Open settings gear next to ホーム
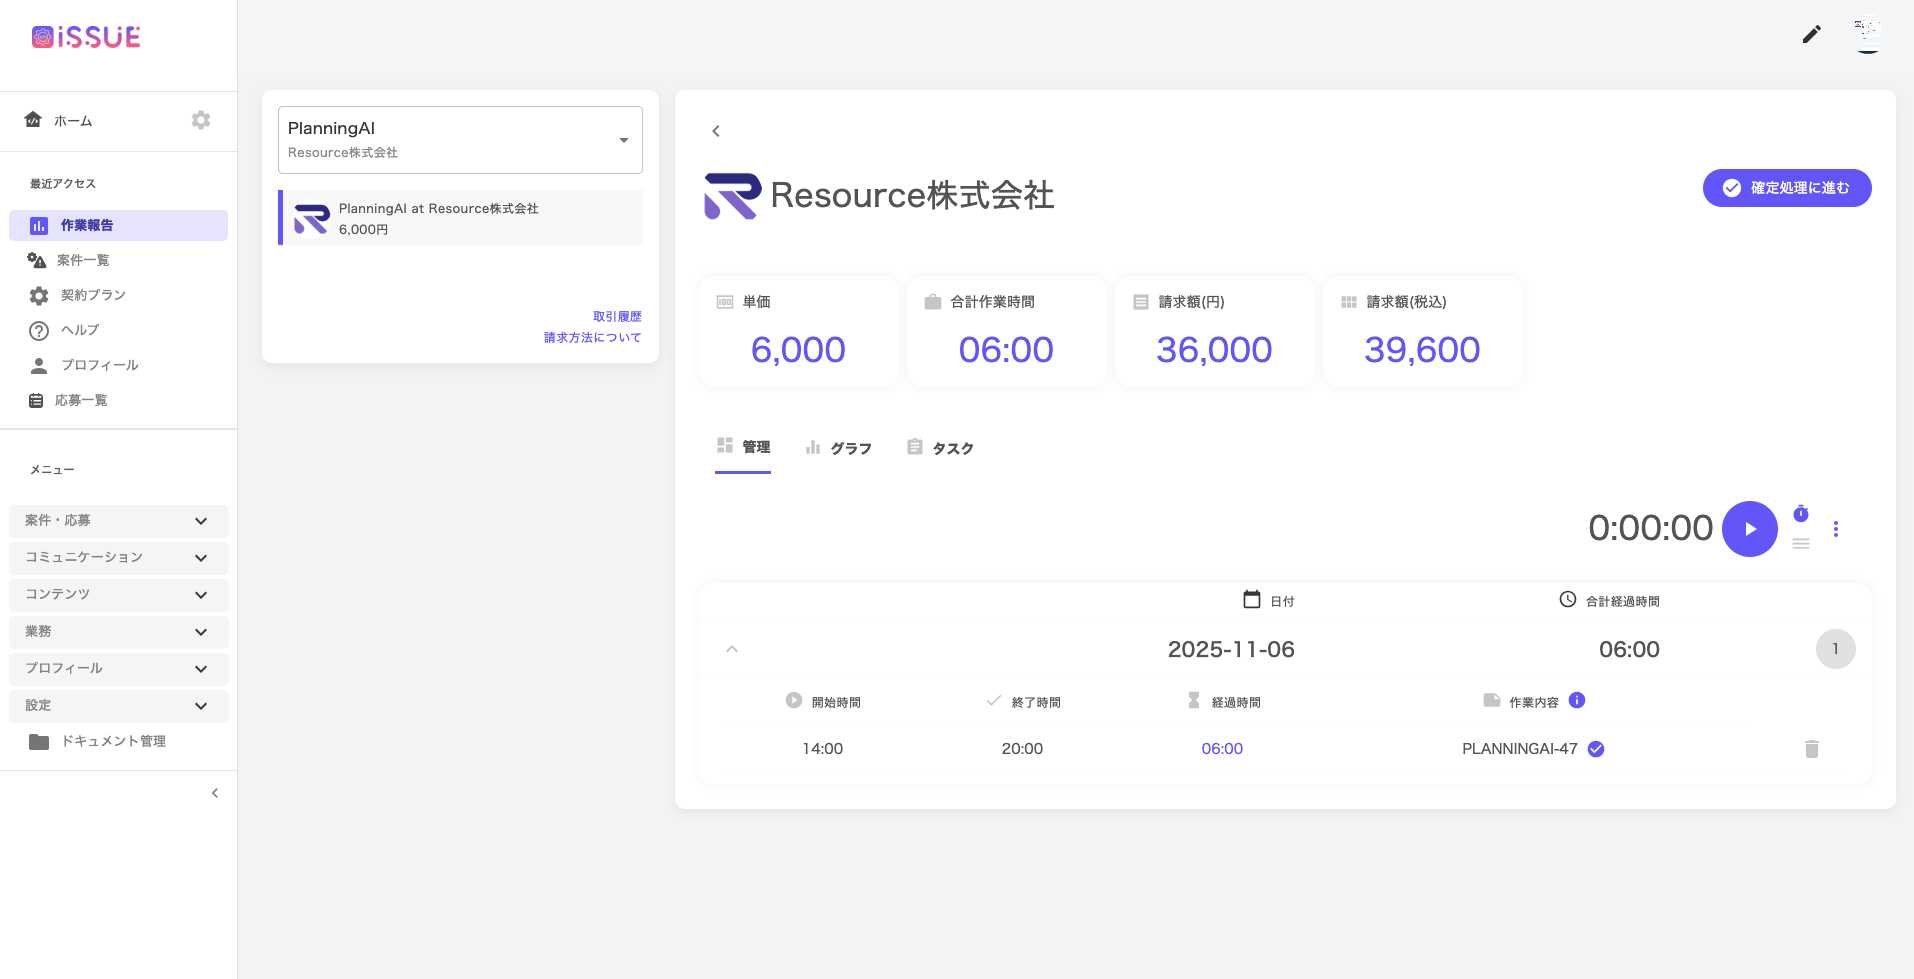The width and height of the screenshot is (1914, 979). point(201,120)
